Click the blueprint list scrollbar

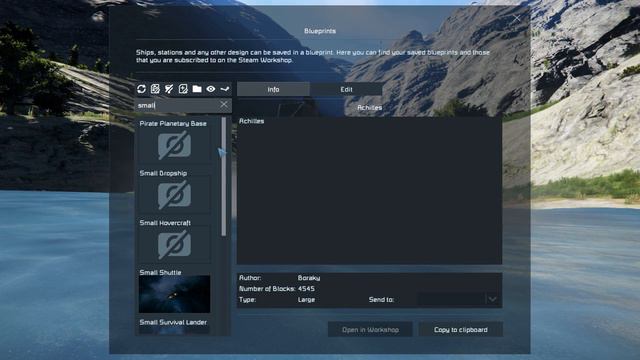point(223,176)
